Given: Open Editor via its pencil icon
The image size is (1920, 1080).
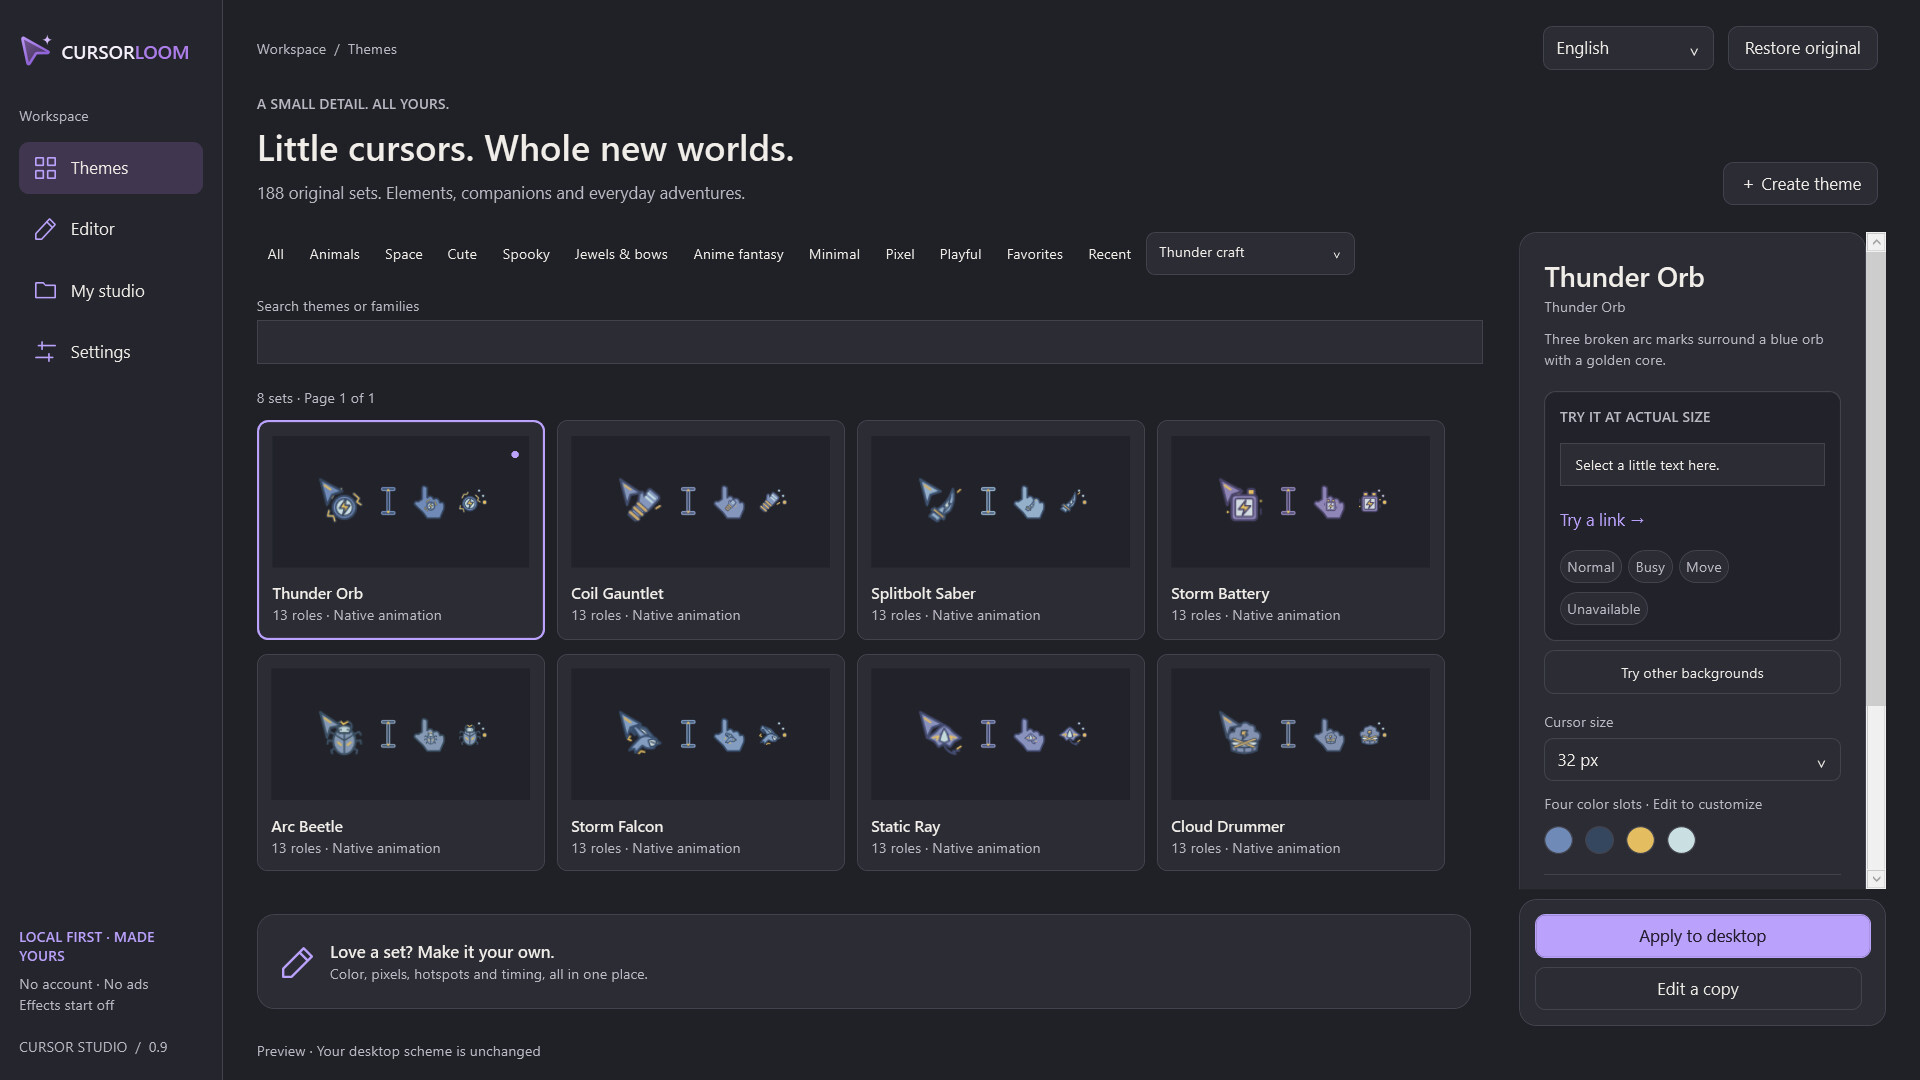Looking at the screenshot, I should tap(45, 229).
